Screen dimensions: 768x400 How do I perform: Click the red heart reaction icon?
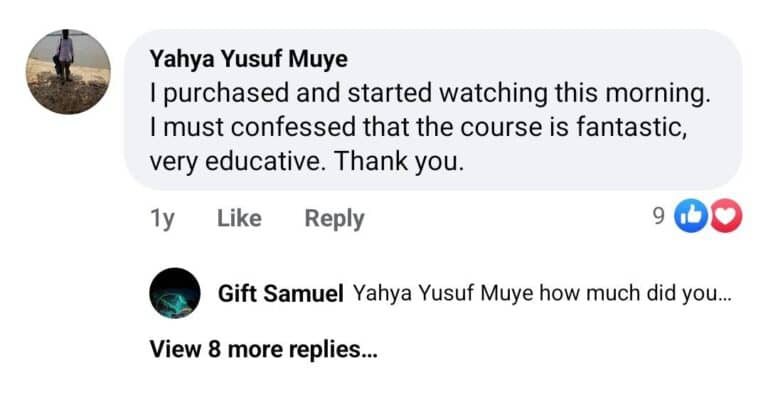point(725,216)
